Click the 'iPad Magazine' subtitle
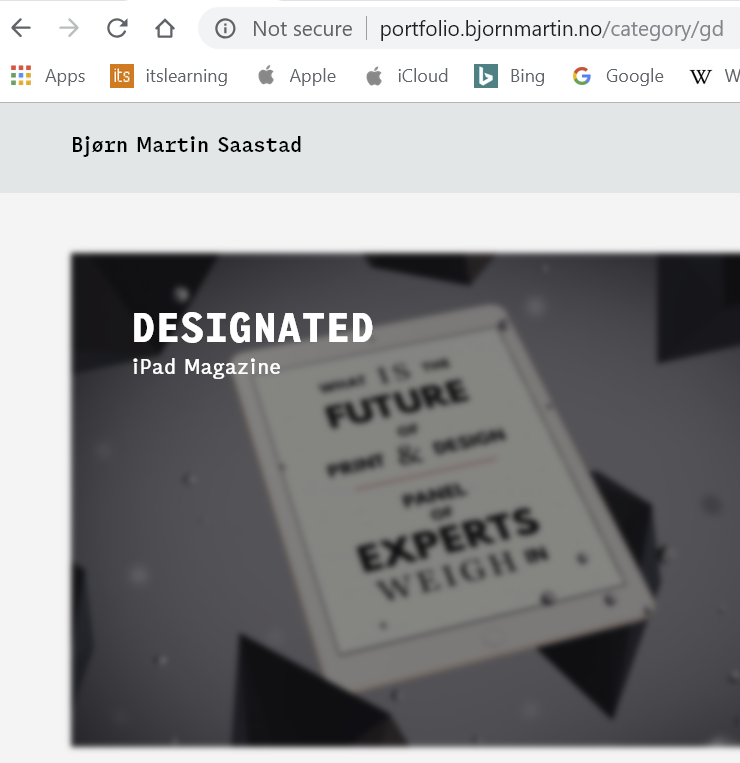Viewport: 740px width, 763px height. (206, 367)
